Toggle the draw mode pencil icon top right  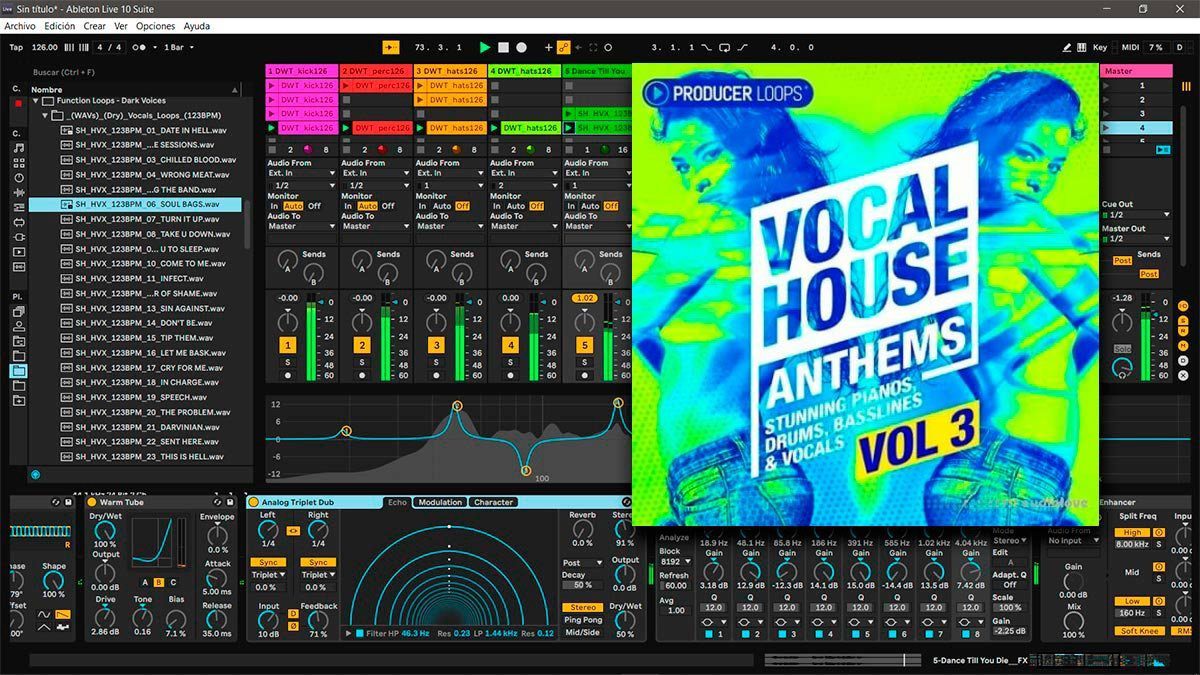coord(1066,47)
